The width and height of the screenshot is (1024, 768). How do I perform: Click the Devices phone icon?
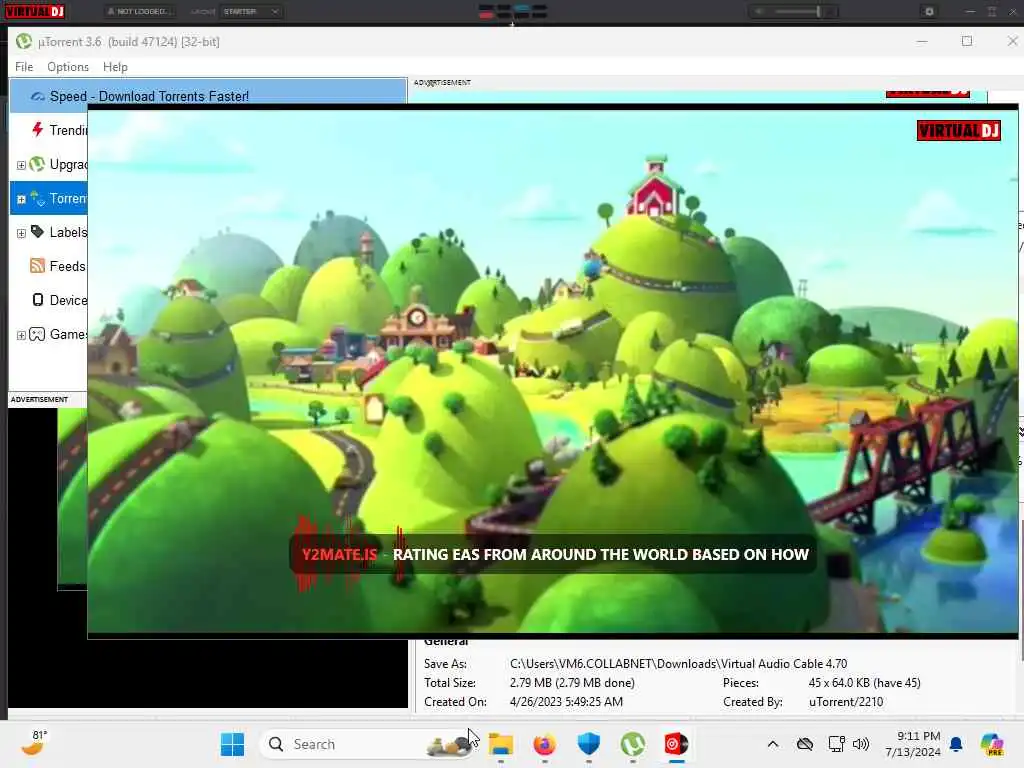click(x=38, y=300)
